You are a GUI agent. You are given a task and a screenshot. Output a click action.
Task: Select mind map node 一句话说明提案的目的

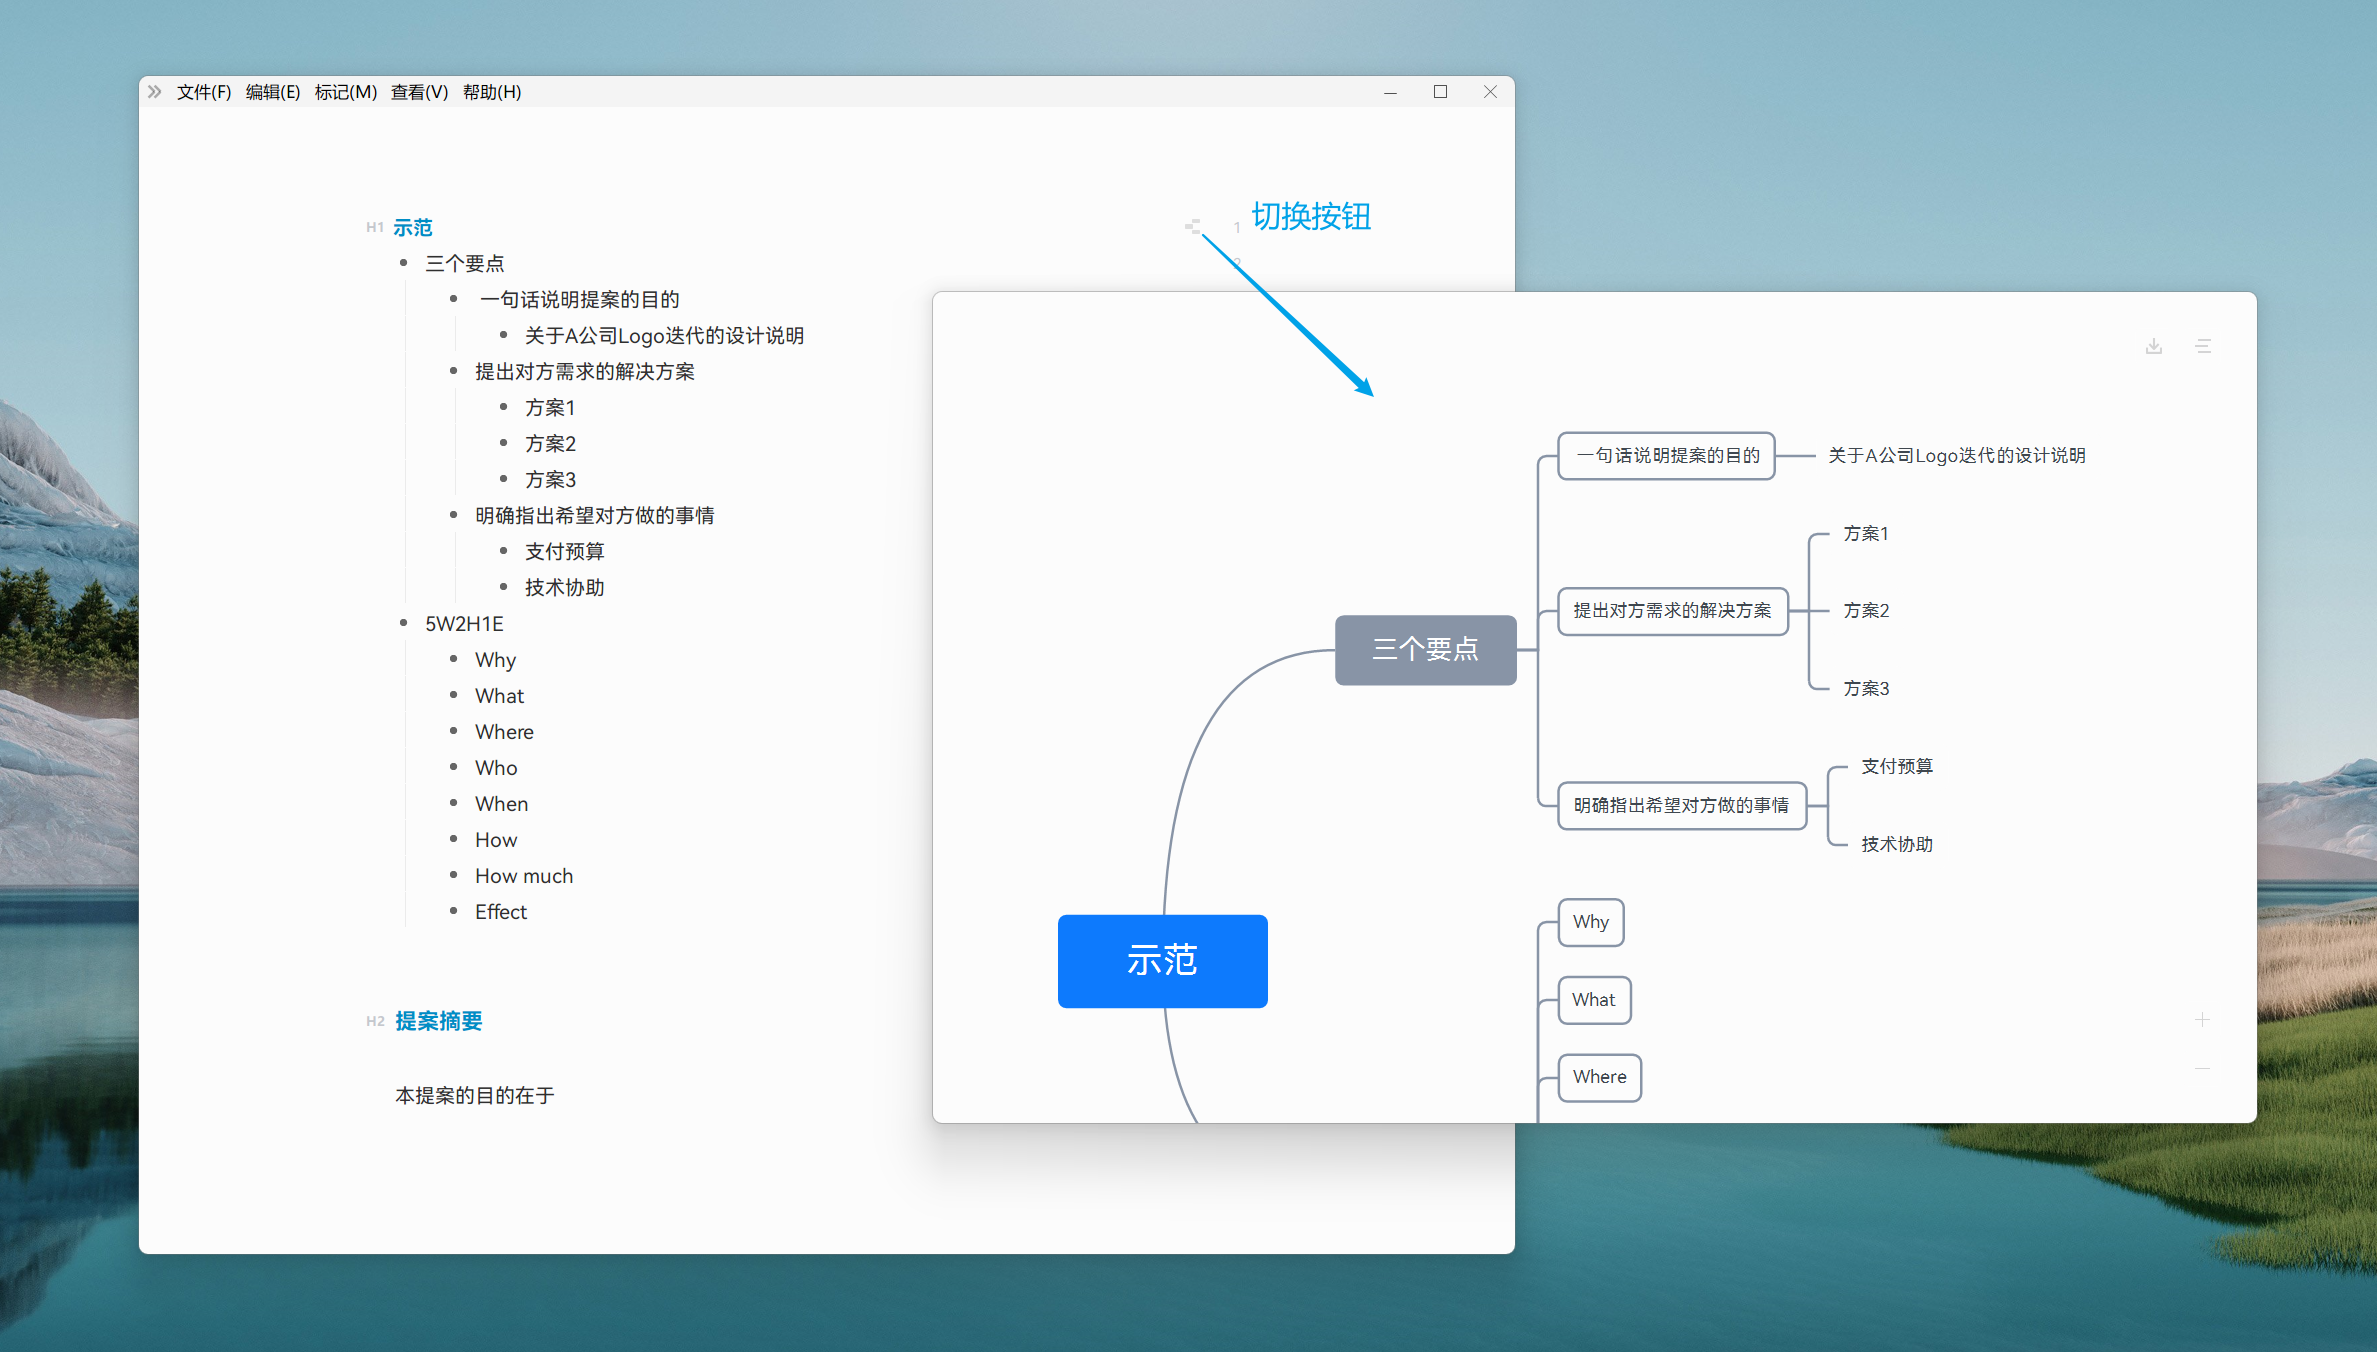pos(1667,456)
